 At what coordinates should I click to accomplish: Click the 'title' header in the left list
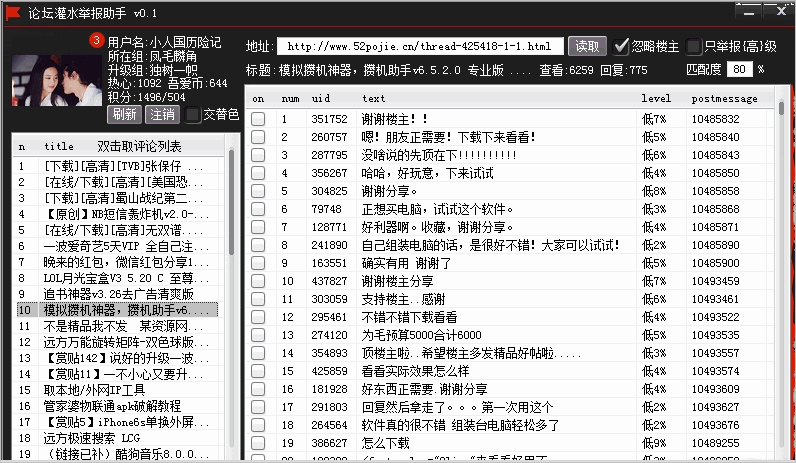(59, 146)
